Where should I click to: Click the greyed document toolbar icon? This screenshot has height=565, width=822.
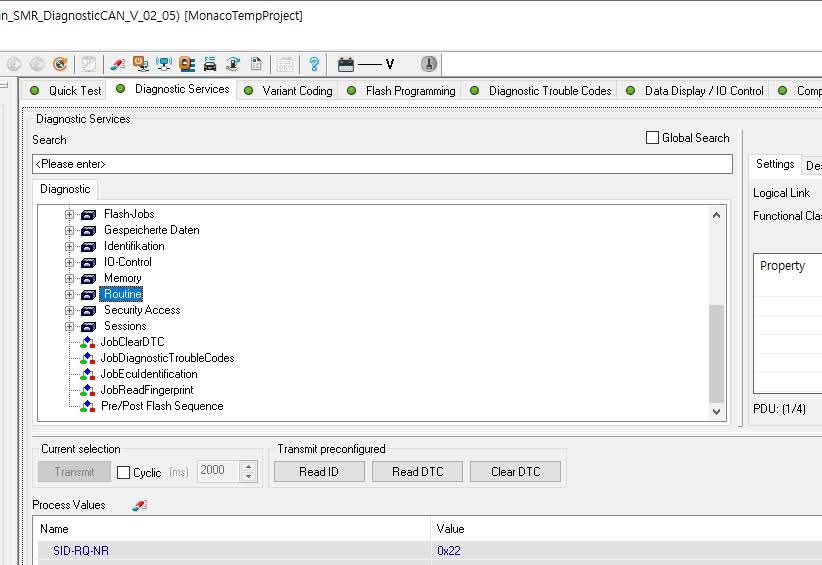(x=89, y=64)
